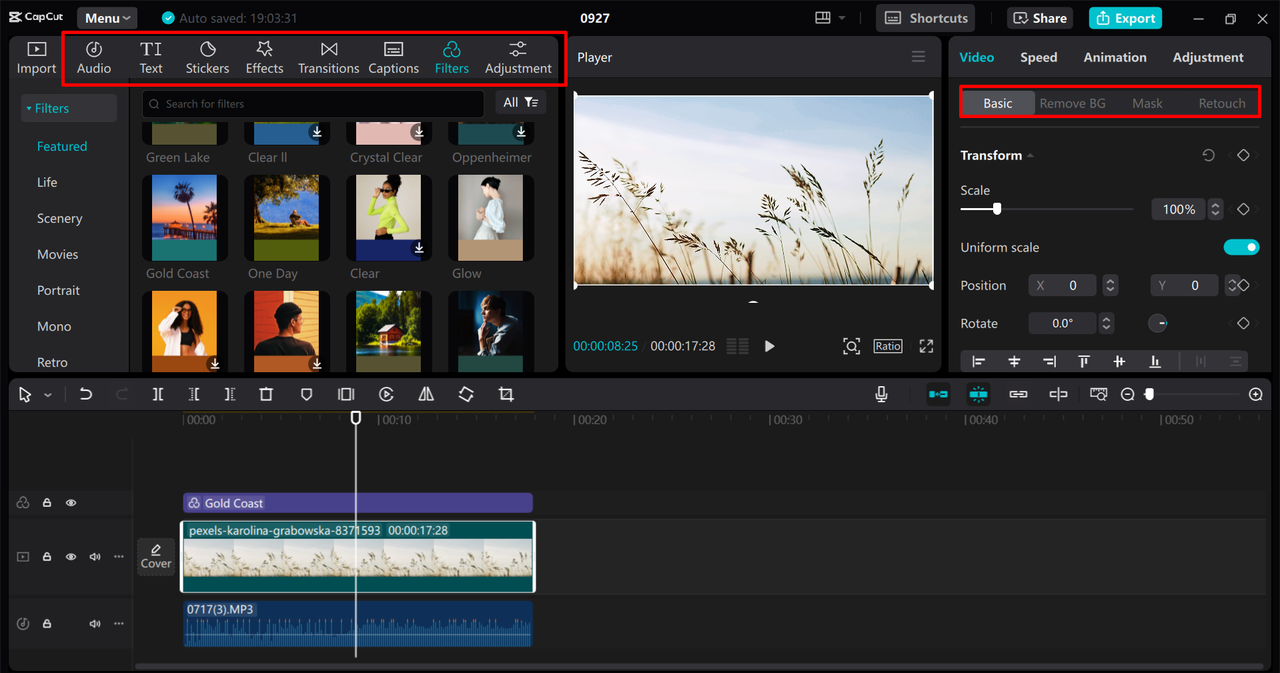Add a keyframe for Scale
Screen dimensions: 1280x673
click(x=1243, y=209)
